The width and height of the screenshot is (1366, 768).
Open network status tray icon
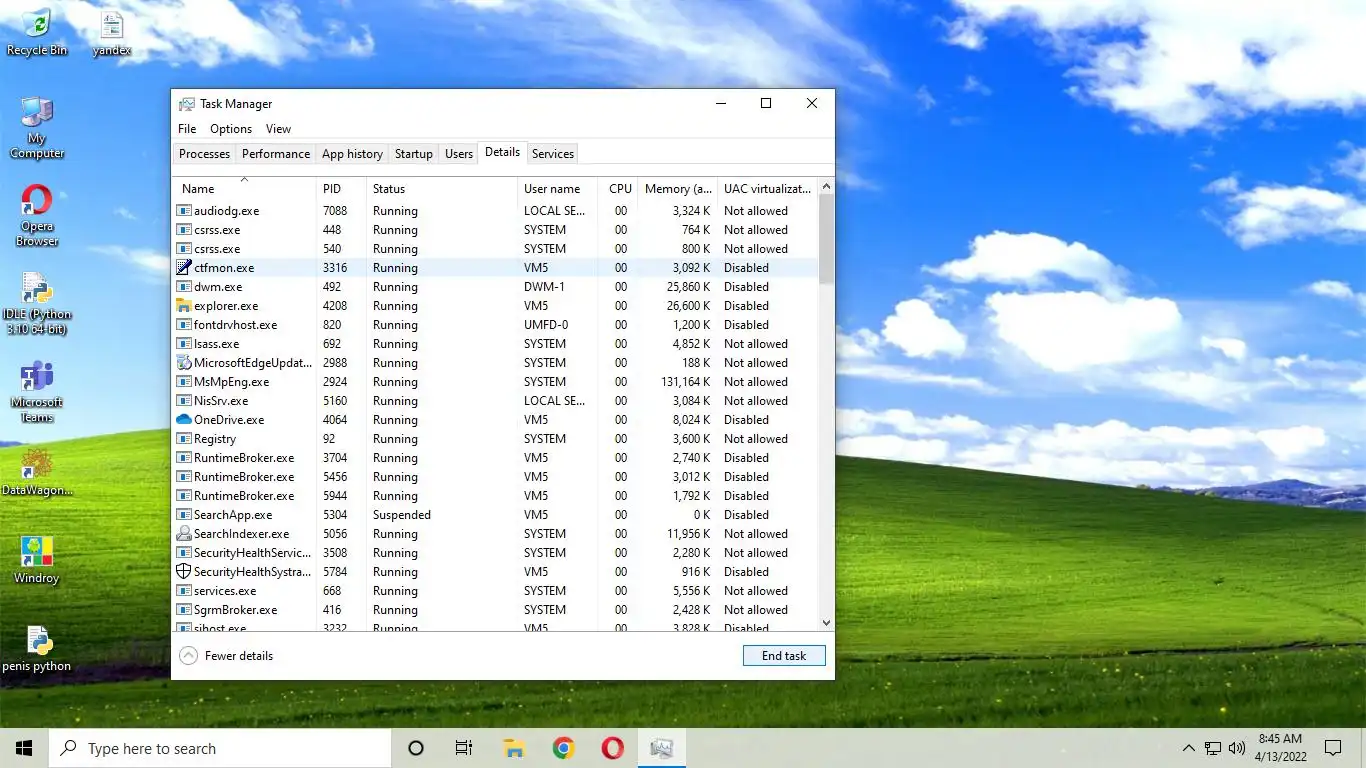point(1212,748)
